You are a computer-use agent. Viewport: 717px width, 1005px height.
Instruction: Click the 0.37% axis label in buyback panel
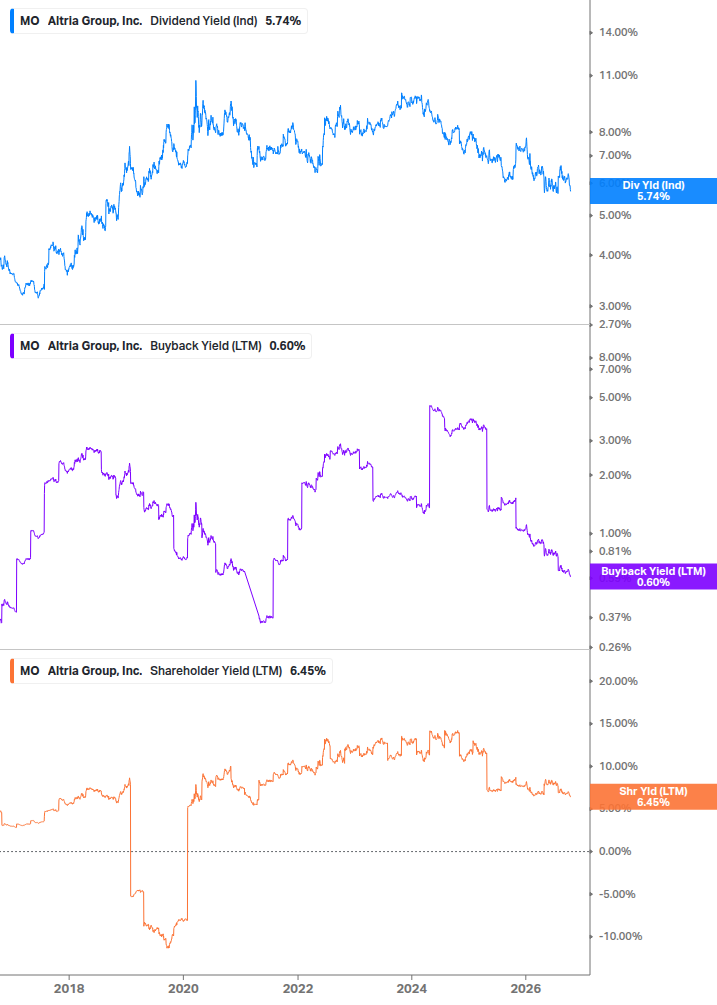615,617
